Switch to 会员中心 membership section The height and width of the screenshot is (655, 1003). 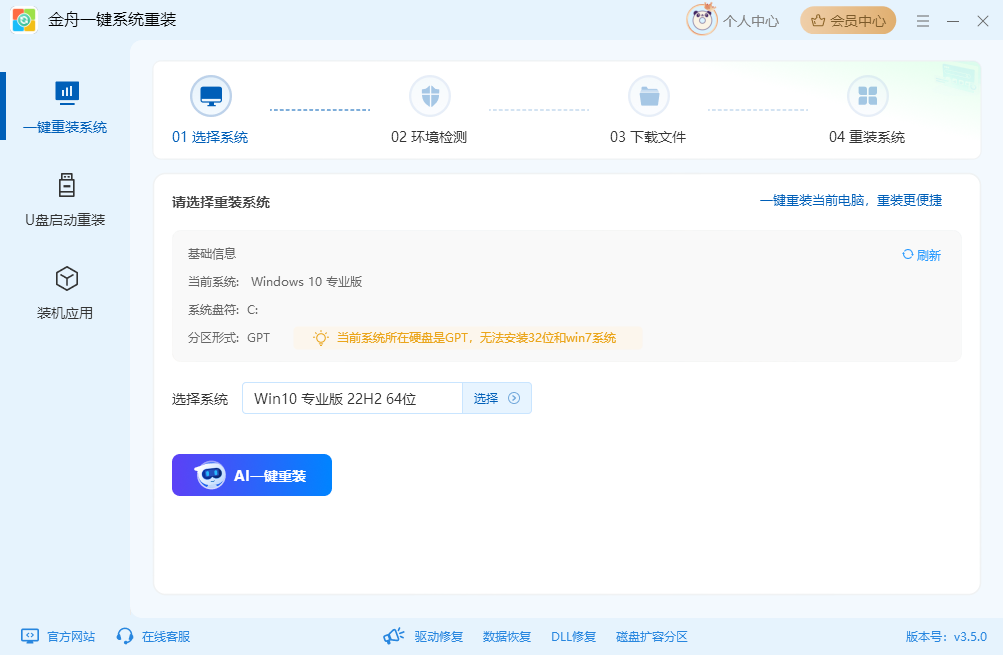(x=847, y=20)
